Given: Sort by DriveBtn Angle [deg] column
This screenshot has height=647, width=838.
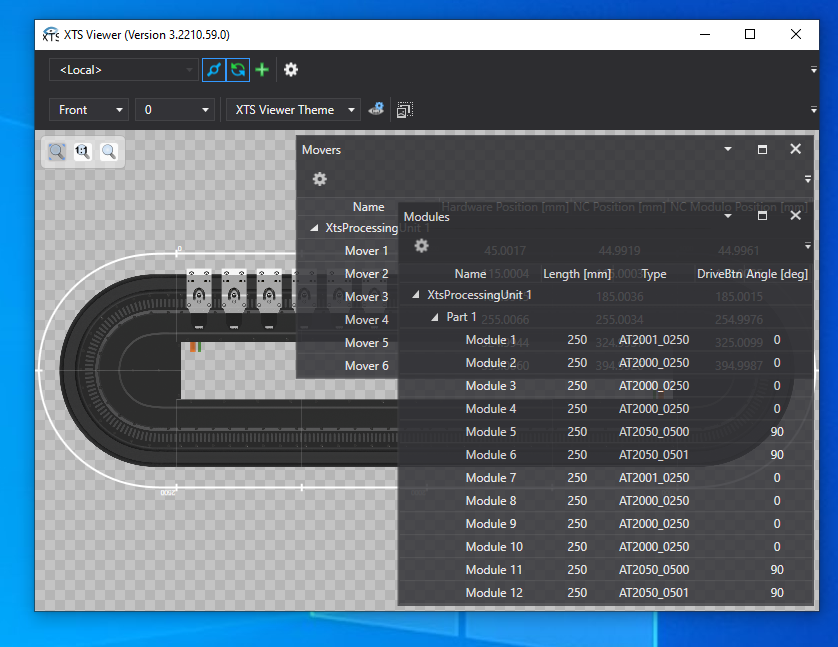Looking at the screenshot, I should [752, 274].
